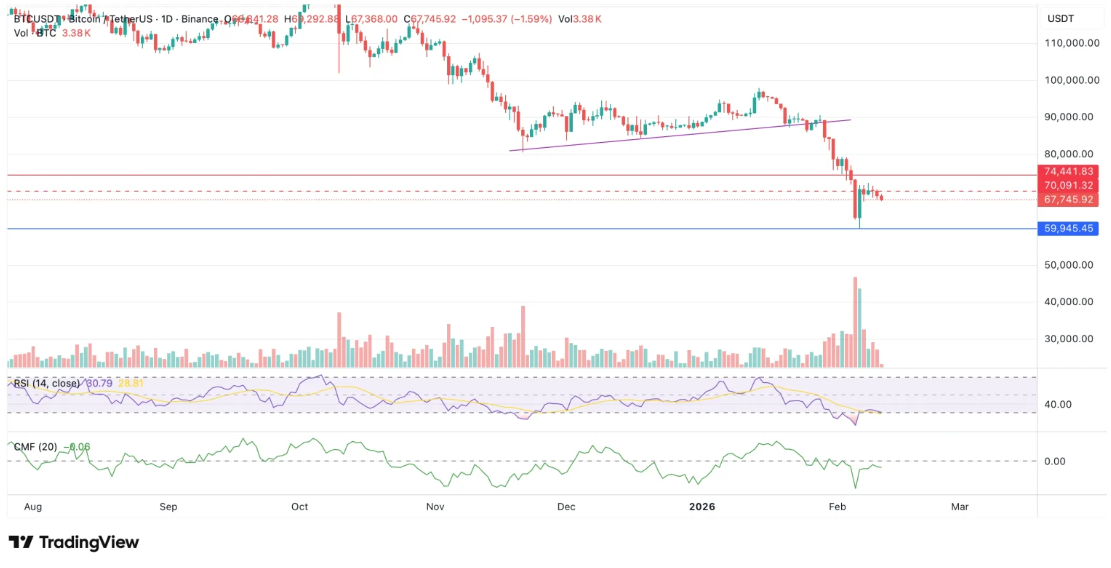Viewport: 1111px width, 568px height.
Task: Click the 40.00 level on RSI scale
Action: click(x=1060, y=405)
